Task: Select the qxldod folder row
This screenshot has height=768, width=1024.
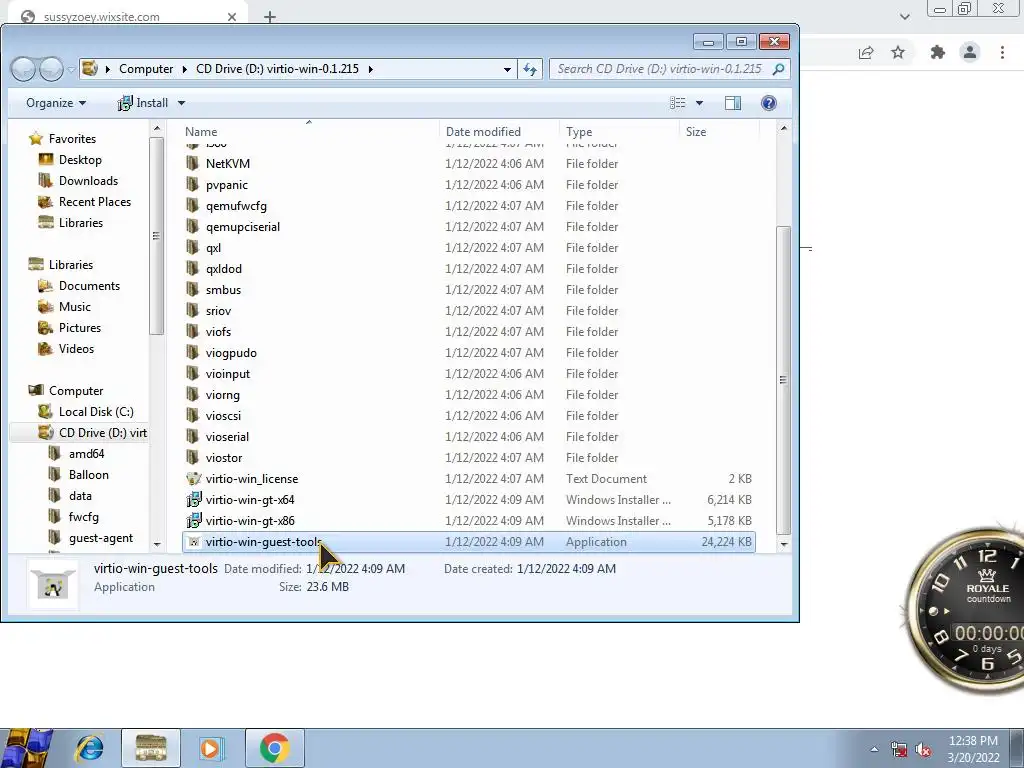Action: pos(469,269)
